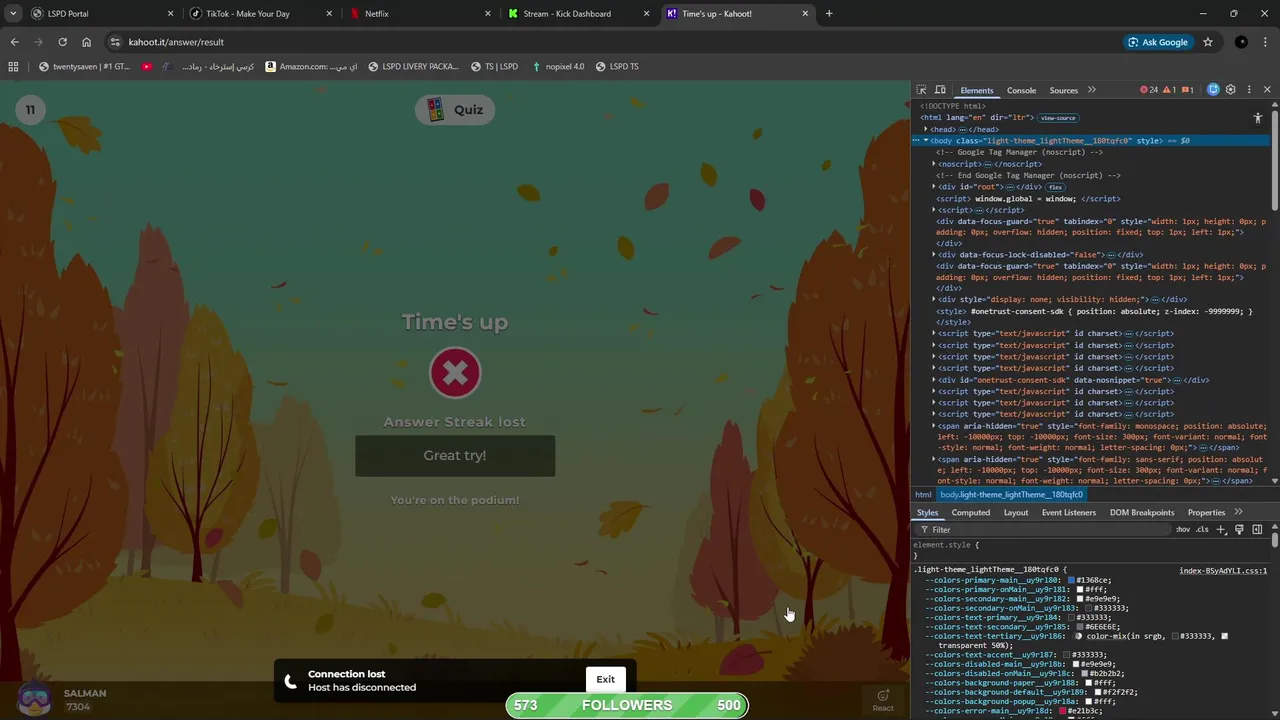
Task: Click the view-source link badge
Action: point(1058,118)
